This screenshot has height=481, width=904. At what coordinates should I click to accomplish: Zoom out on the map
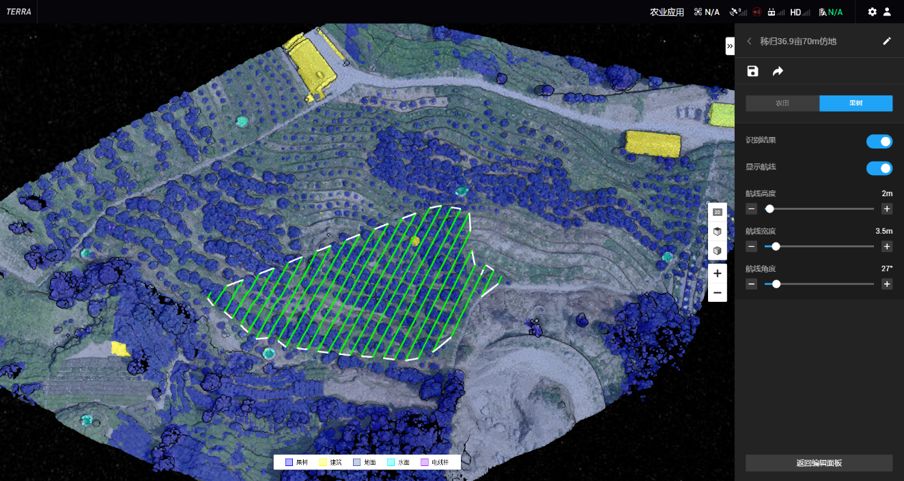click(x=717, y=293)
